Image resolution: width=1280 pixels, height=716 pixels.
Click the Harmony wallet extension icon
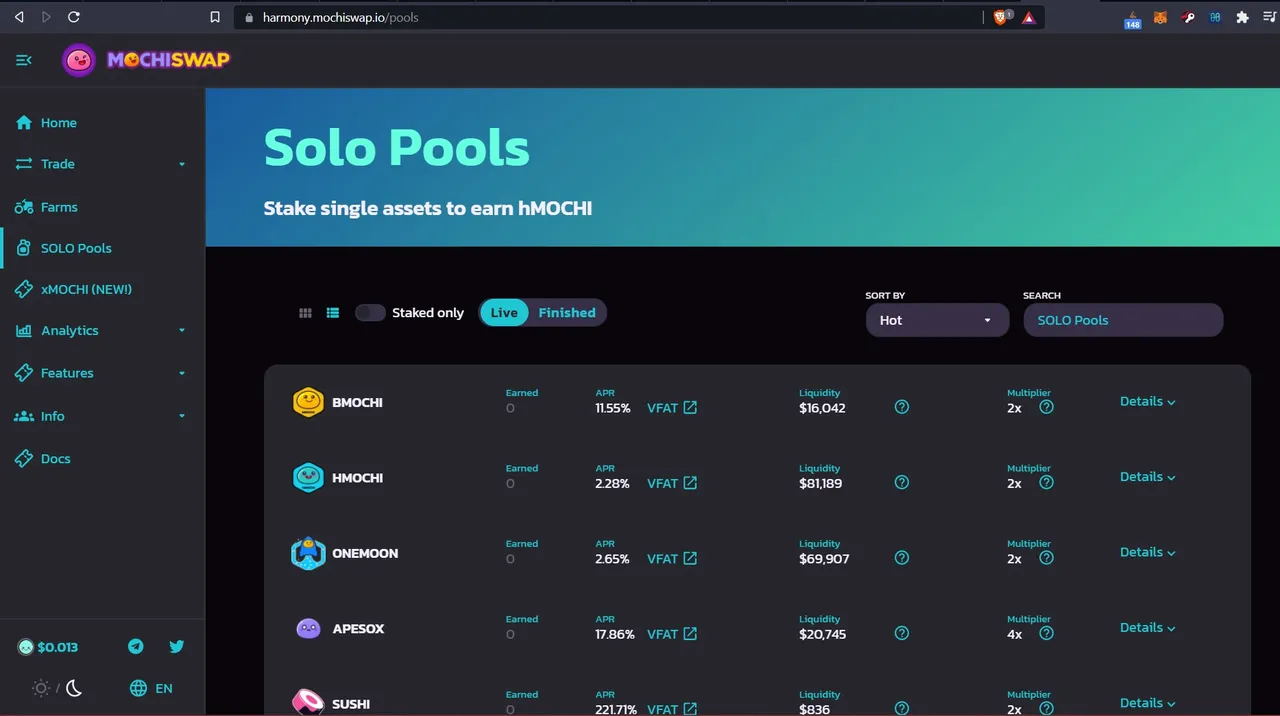(x=1215, y=17)
